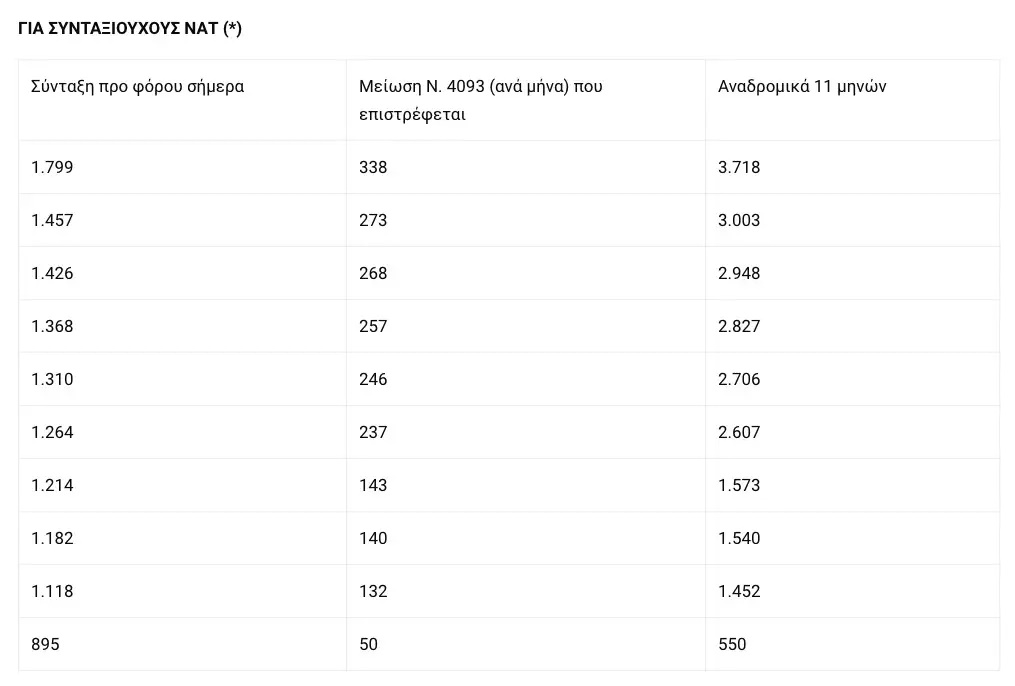Click the heading ΓΙΑ ΣΥΝΤΑΞΙΟΥΧΟΥΣ ΝΑΤ (*)
The image size is (1015, 686).
coord(130,28)
